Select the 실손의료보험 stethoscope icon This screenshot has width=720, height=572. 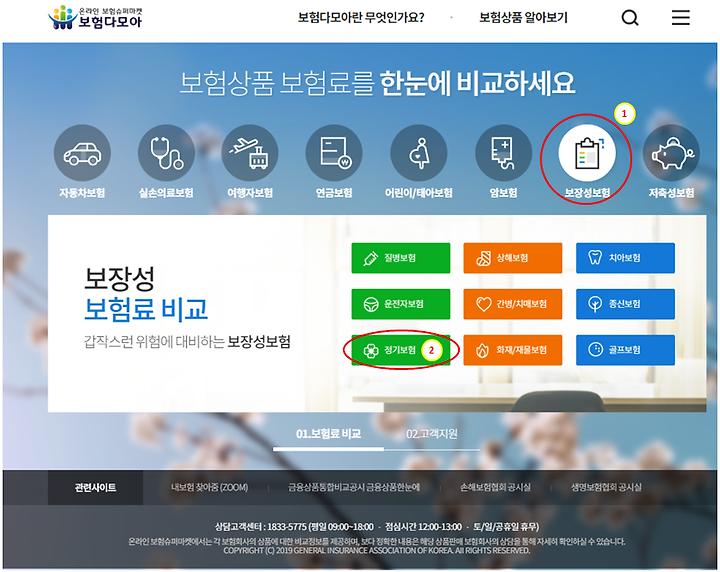[x=166, y=153]
